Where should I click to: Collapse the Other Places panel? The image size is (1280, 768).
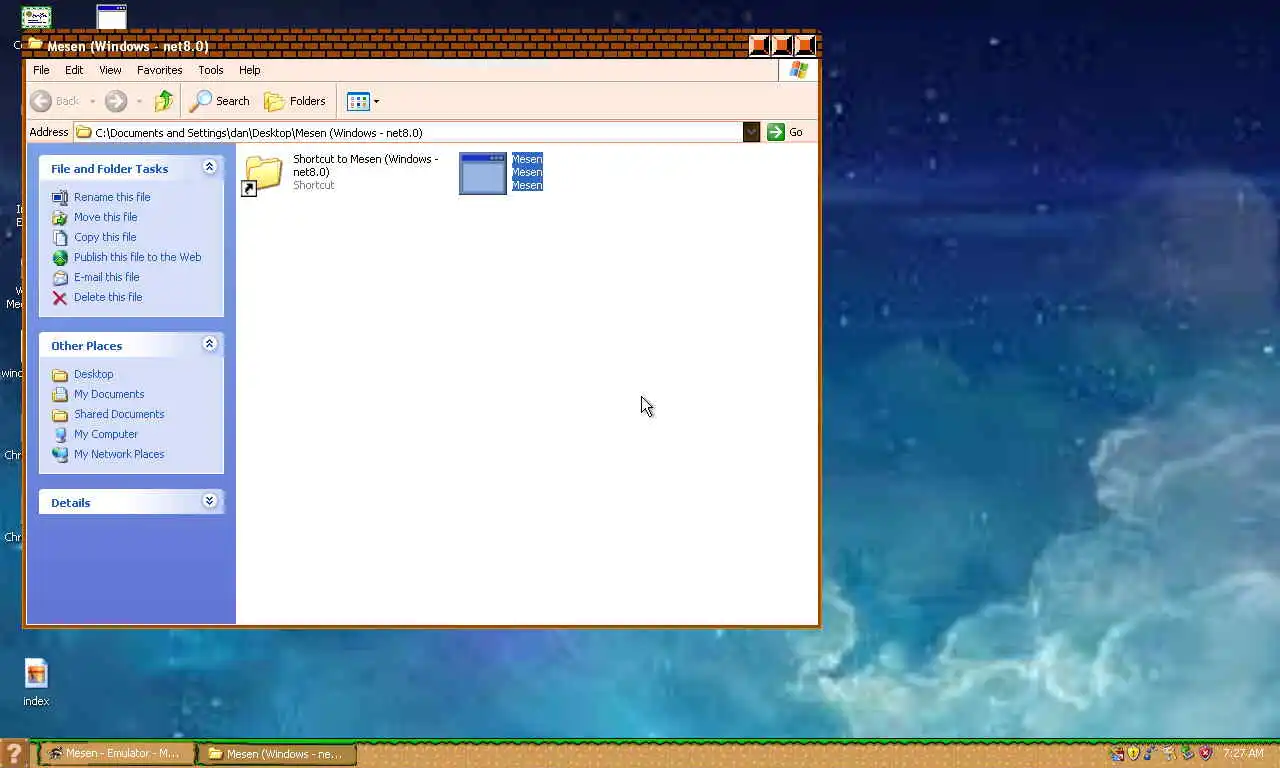(209, 344)
